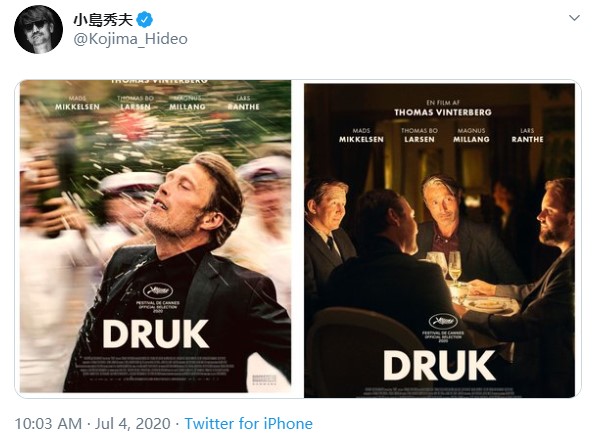Open the display name 小島秀夫

[103, 20]
